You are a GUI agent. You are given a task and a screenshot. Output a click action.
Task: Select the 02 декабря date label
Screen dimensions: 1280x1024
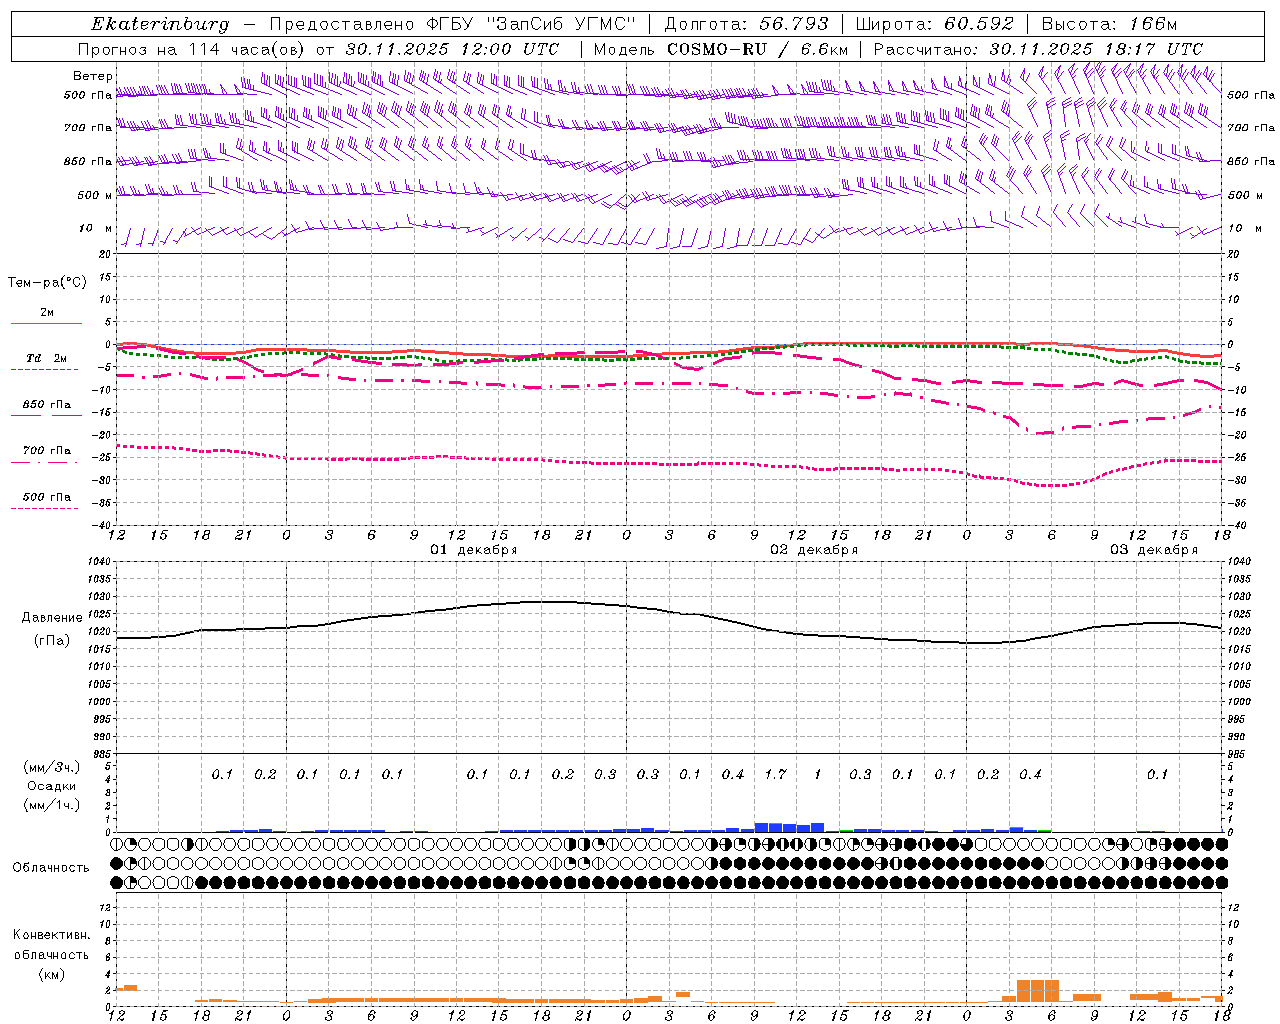pos(814,550)
